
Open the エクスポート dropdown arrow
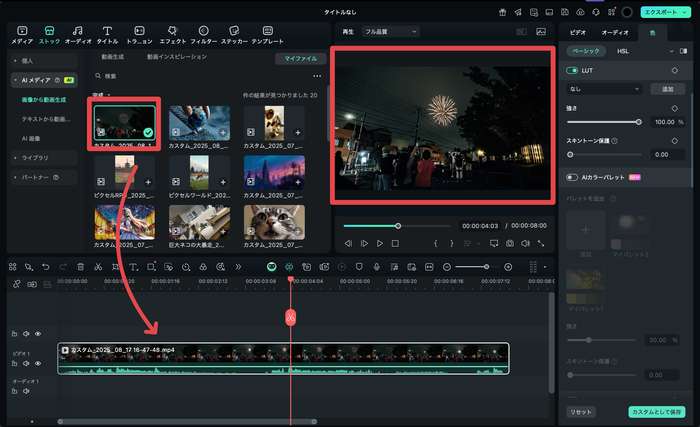685,12
